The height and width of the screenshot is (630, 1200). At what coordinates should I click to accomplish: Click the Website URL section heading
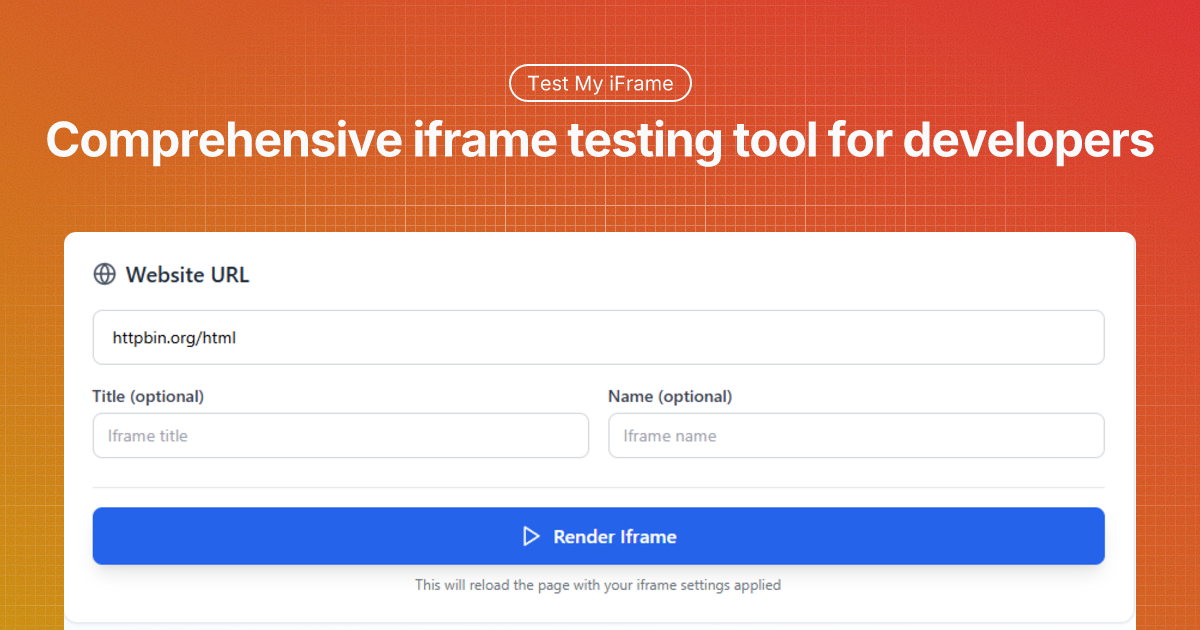point(187,275)
